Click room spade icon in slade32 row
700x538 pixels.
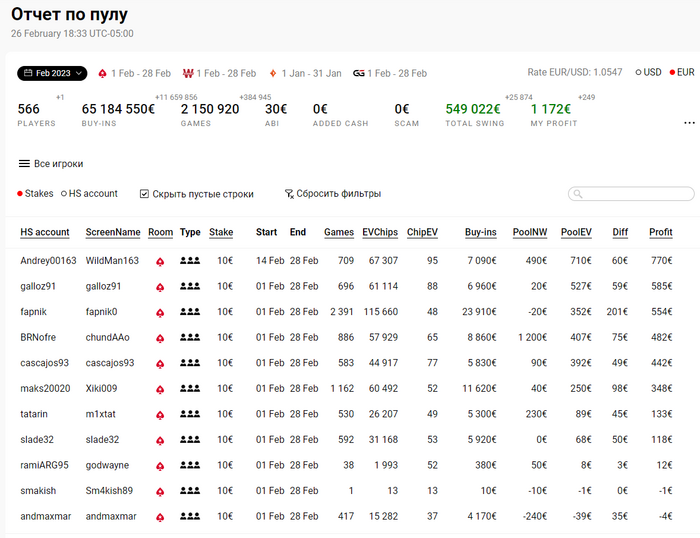coord(160,441)
